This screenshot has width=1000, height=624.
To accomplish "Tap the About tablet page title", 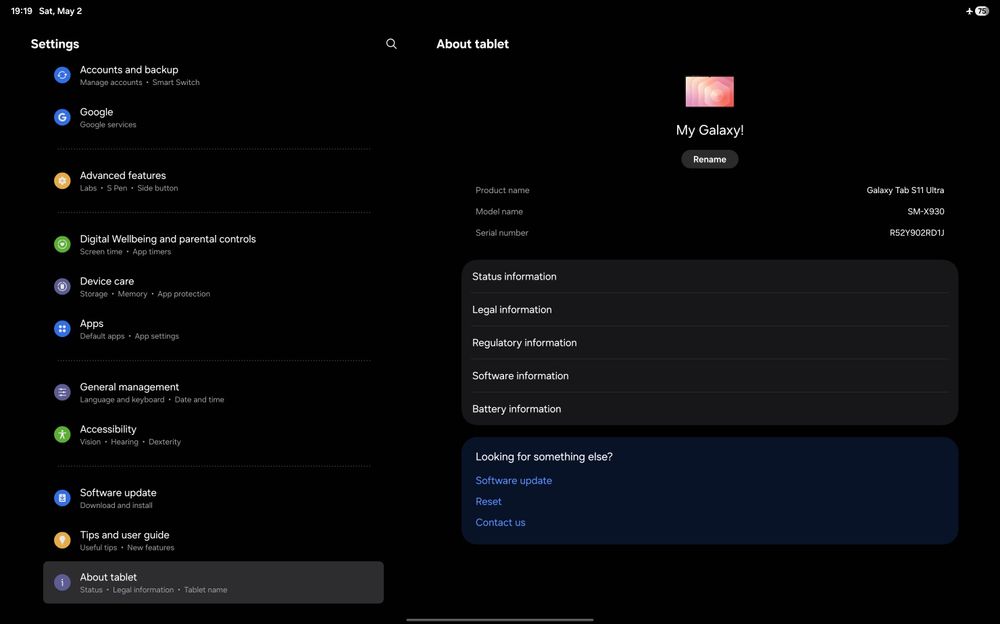I will click(473, 44).
